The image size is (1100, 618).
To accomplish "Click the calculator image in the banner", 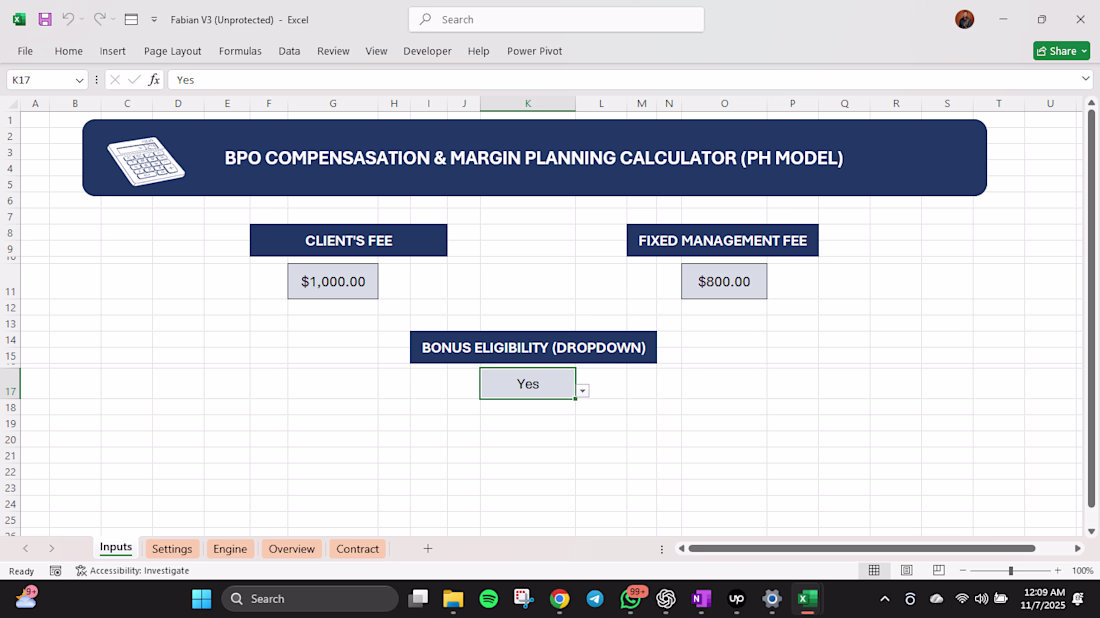I will pyautogui.click(x=145, y=161).
